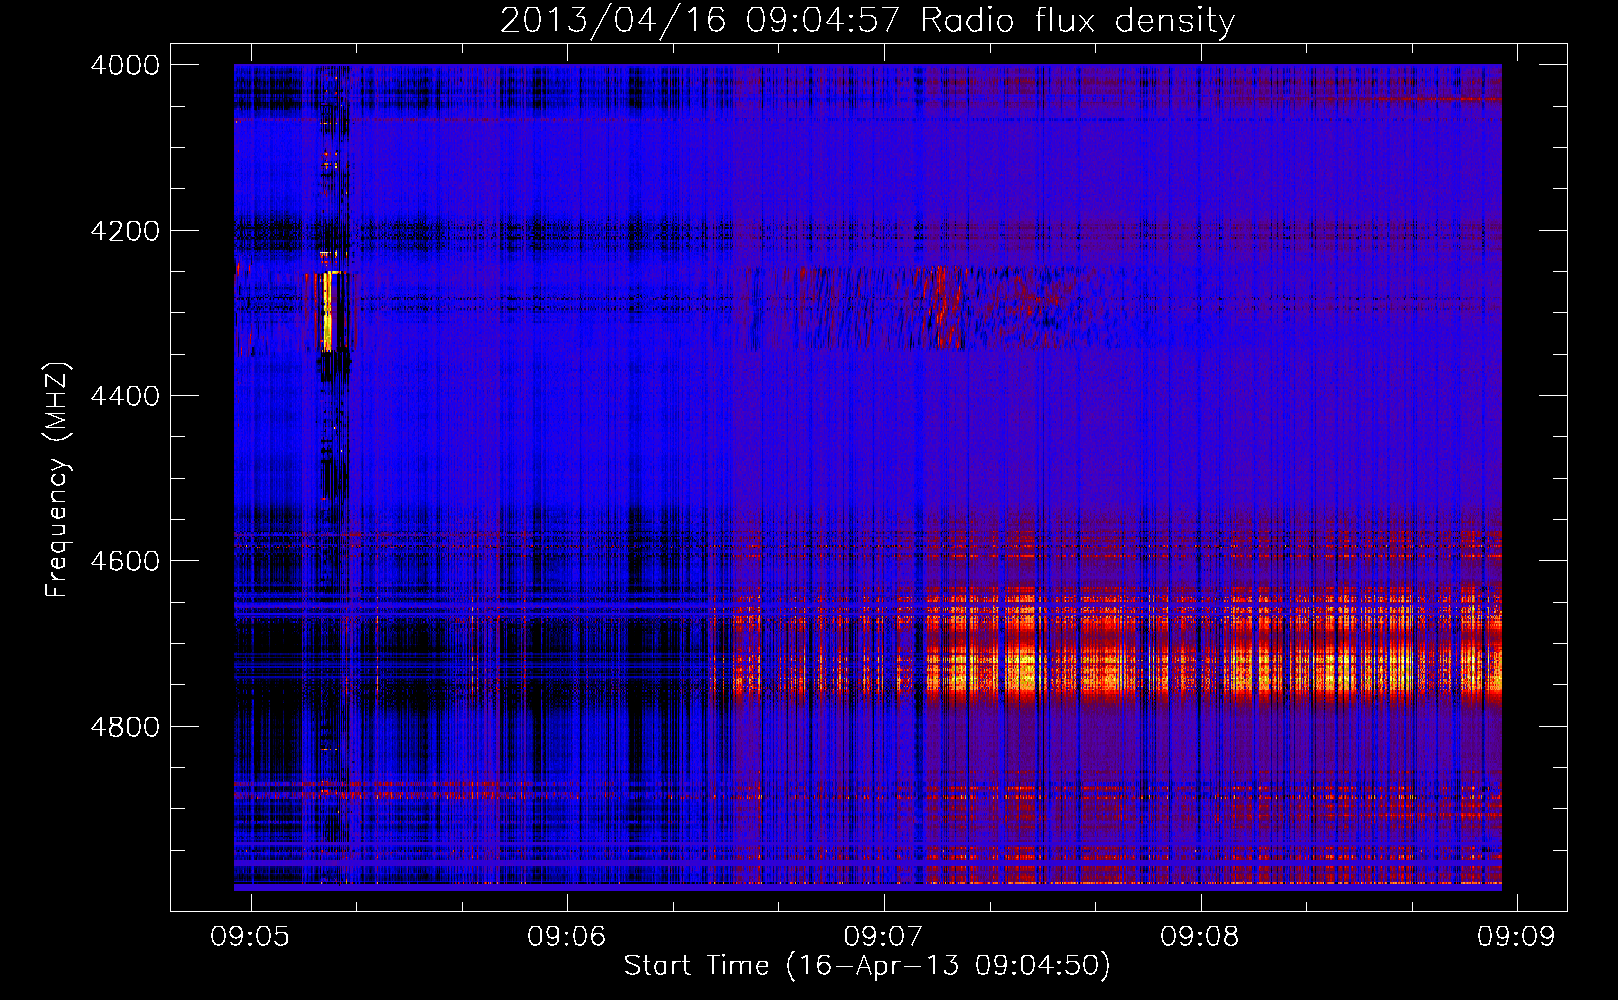This screenshot has height=1000, width=1618.
Task: Click the 09:05 time tick label
Action: (x=250, y=936)
